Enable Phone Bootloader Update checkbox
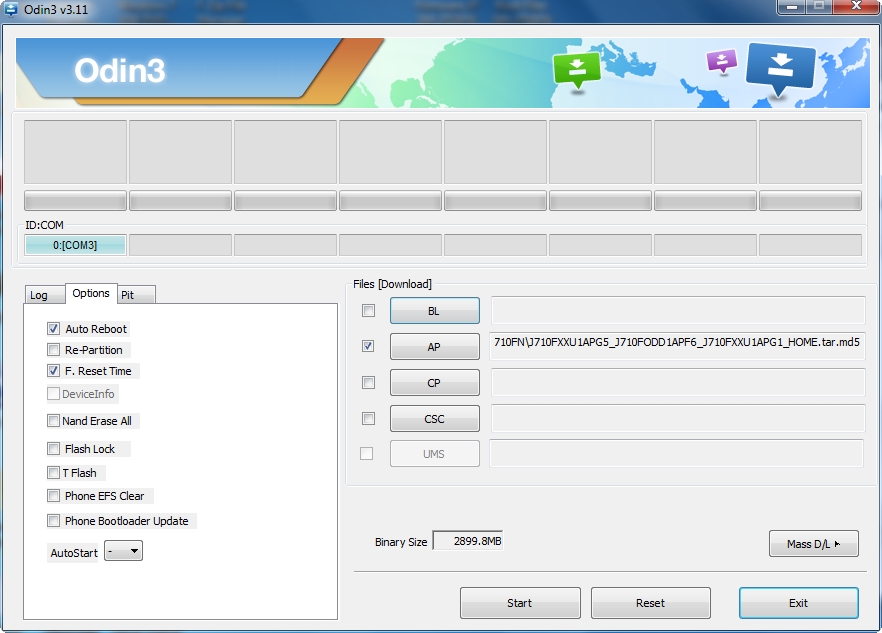Viewport: 882px width, 633px height. [x=53, y=521]
